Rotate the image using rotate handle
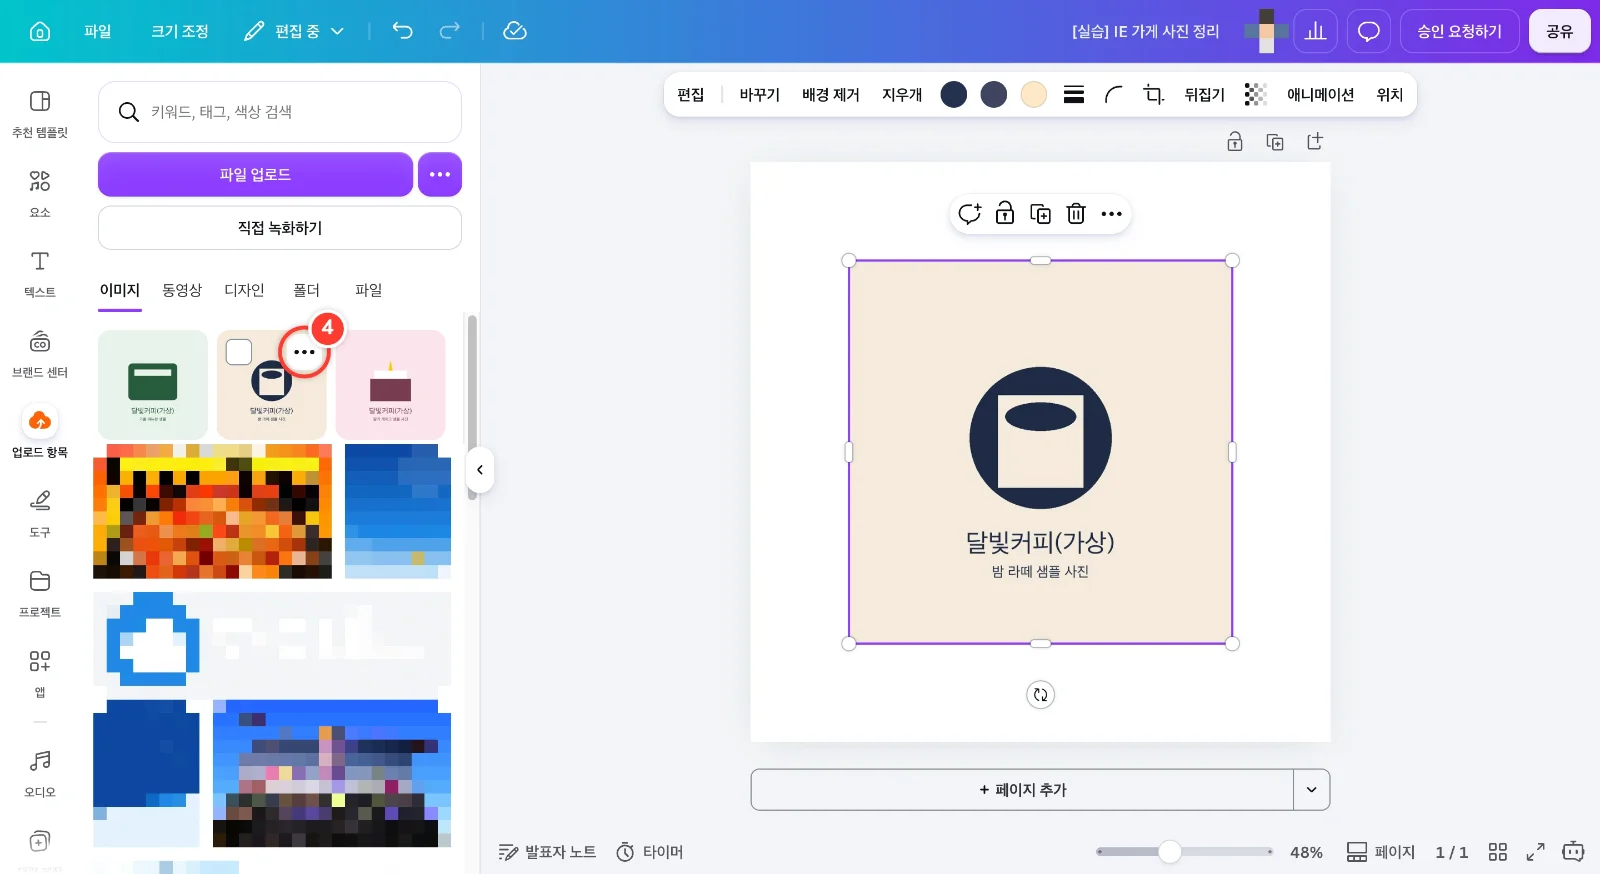Viewport: 1600px width, 874px height. click(1041, 695)
